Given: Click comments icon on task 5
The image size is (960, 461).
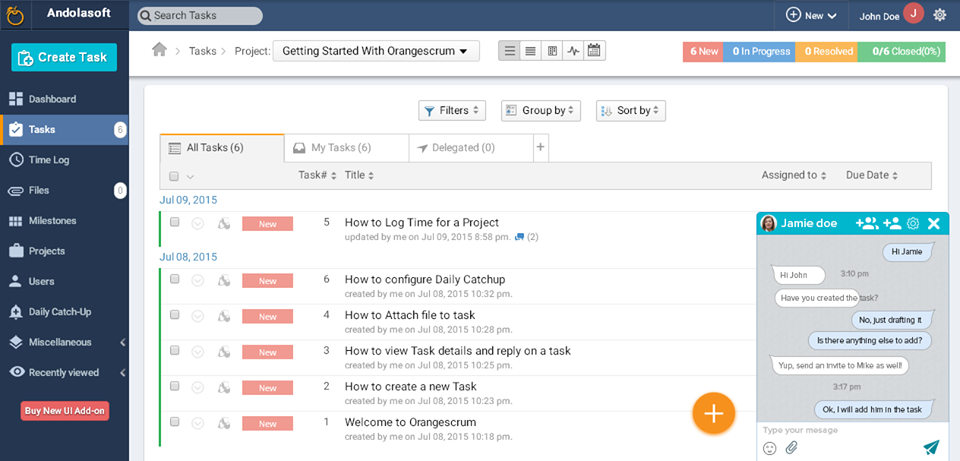Looking at the screenshot, I should point(520,237).
